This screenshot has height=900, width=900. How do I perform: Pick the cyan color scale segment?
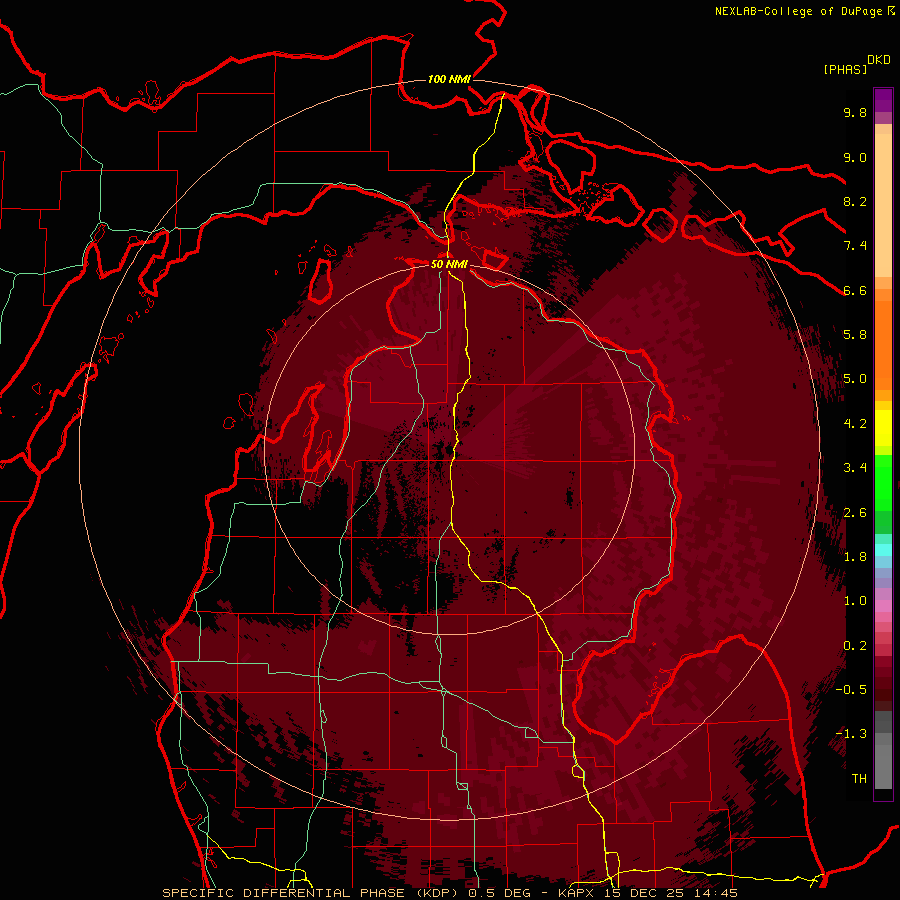[883, 550]
